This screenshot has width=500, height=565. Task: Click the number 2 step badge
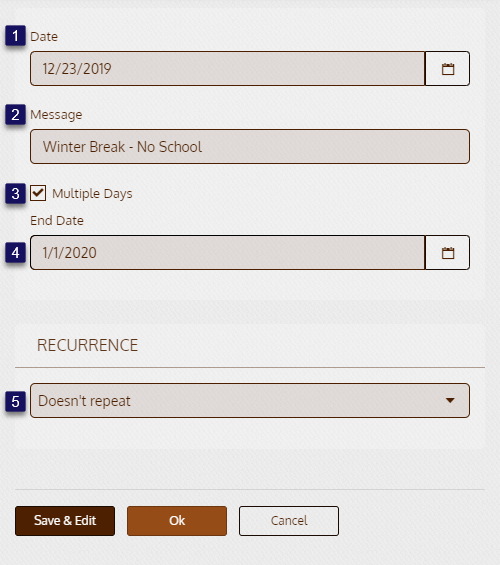click(15, 115)
